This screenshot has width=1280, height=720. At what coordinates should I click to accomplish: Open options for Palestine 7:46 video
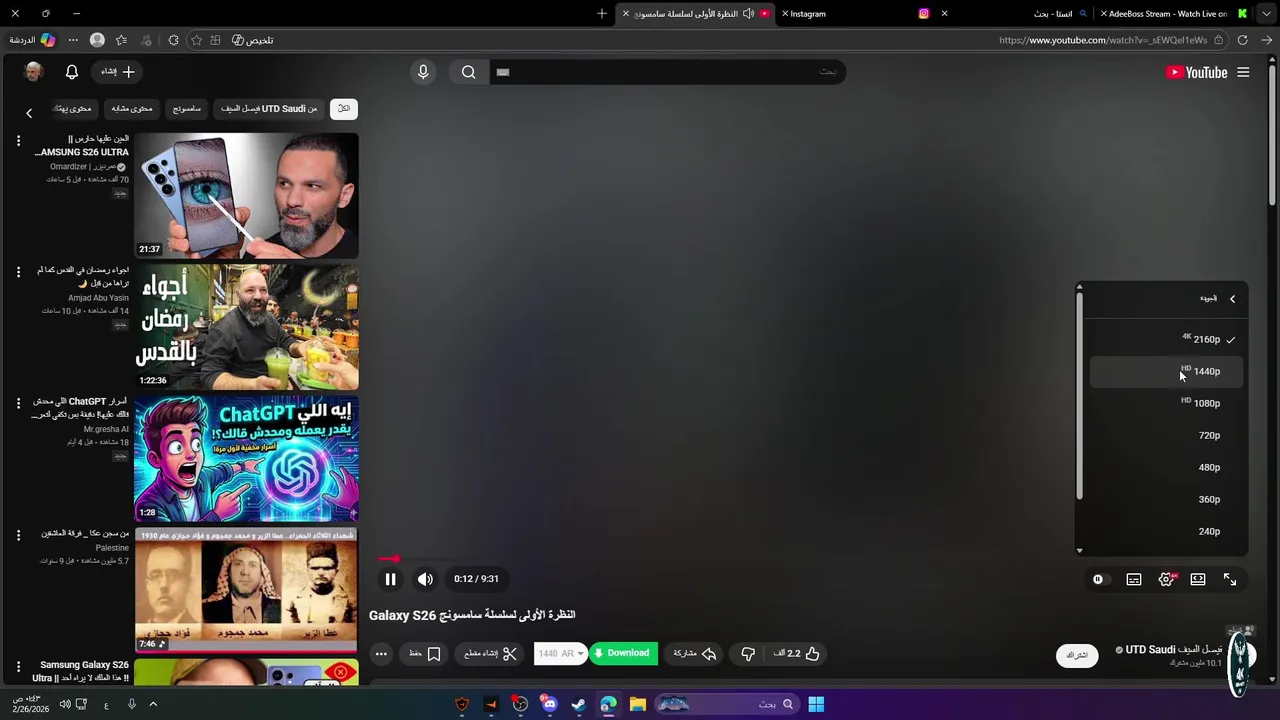[x=18, y=535]
